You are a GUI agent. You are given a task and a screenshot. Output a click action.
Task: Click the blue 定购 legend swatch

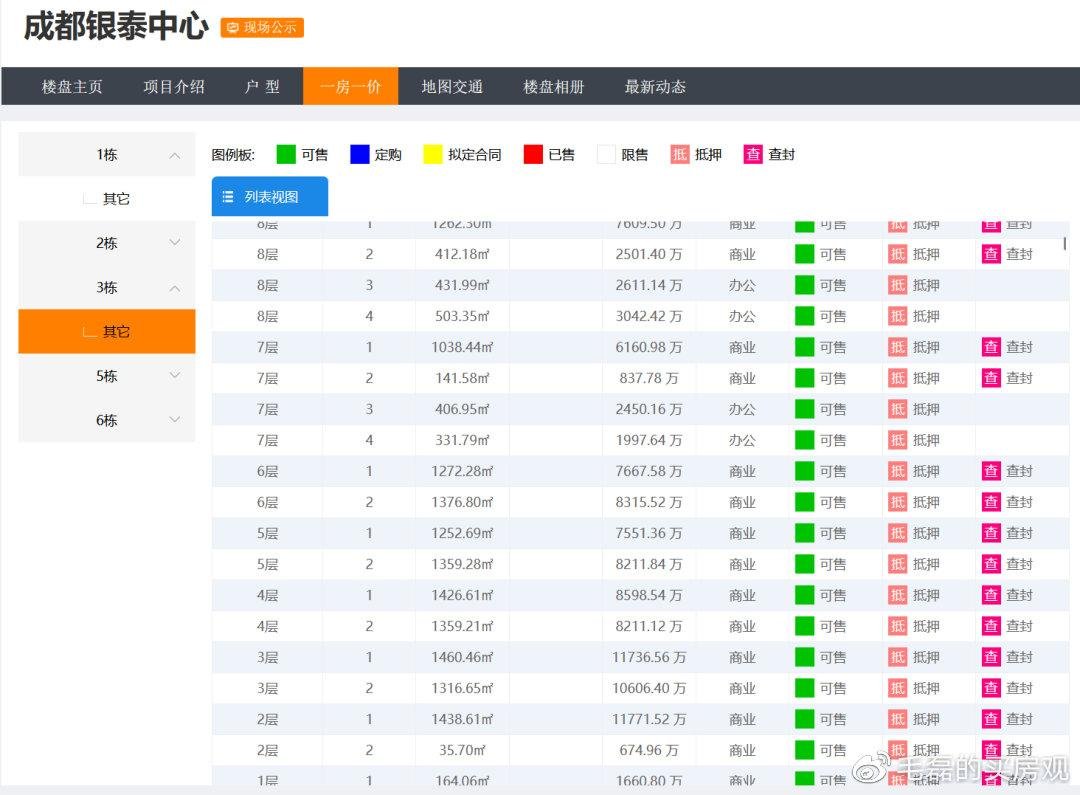pyautogui.click(x=360, y=154)
